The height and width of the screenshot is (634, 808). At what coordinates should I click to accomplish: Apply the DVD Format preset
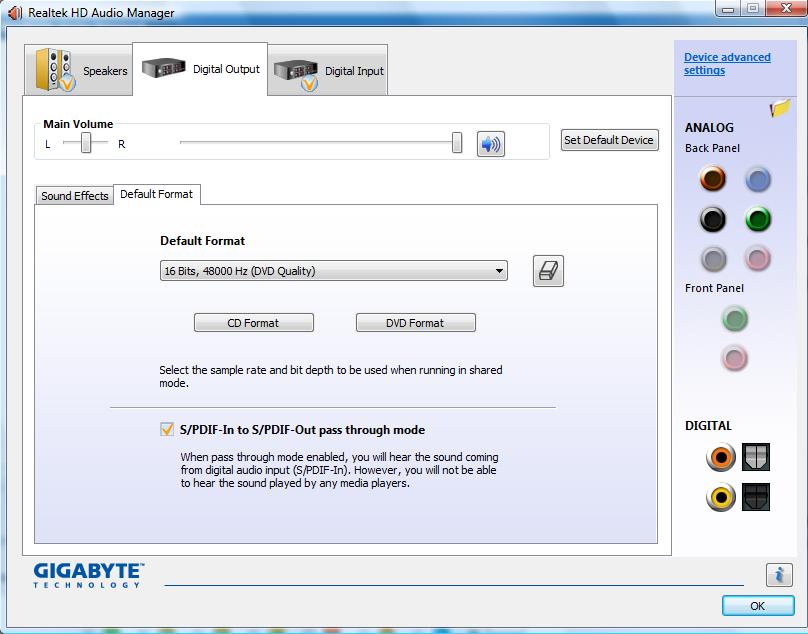coord(415,323)
